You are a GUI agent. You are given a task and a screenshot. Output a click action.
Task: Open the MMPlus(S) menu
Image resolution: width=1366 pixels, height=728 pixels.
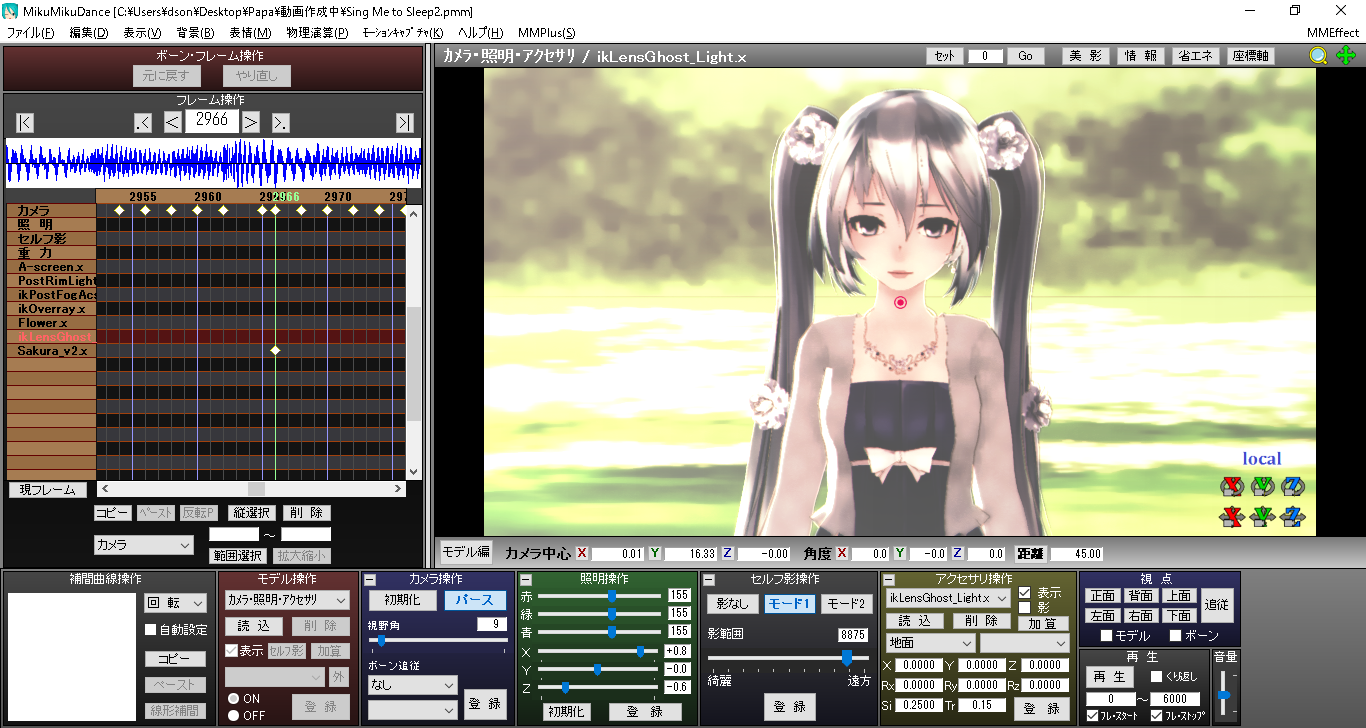pyautogui.click(x=546, y=33)
